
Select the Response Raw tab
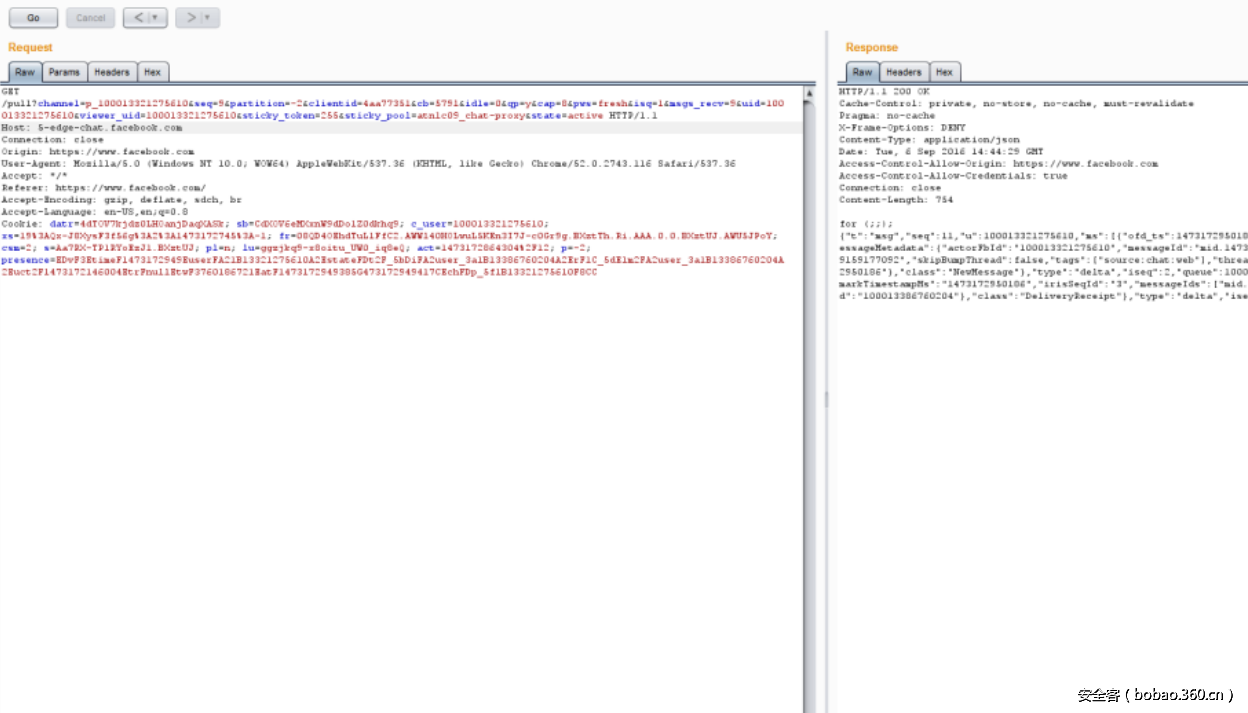tap(862, 72)
